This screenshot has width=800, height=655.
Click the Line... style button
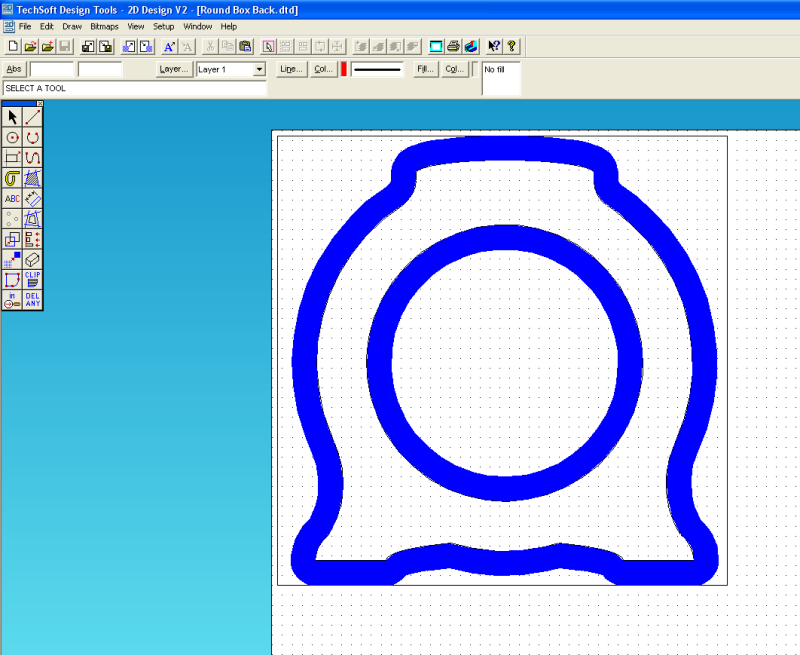click(x=291, y=69)
